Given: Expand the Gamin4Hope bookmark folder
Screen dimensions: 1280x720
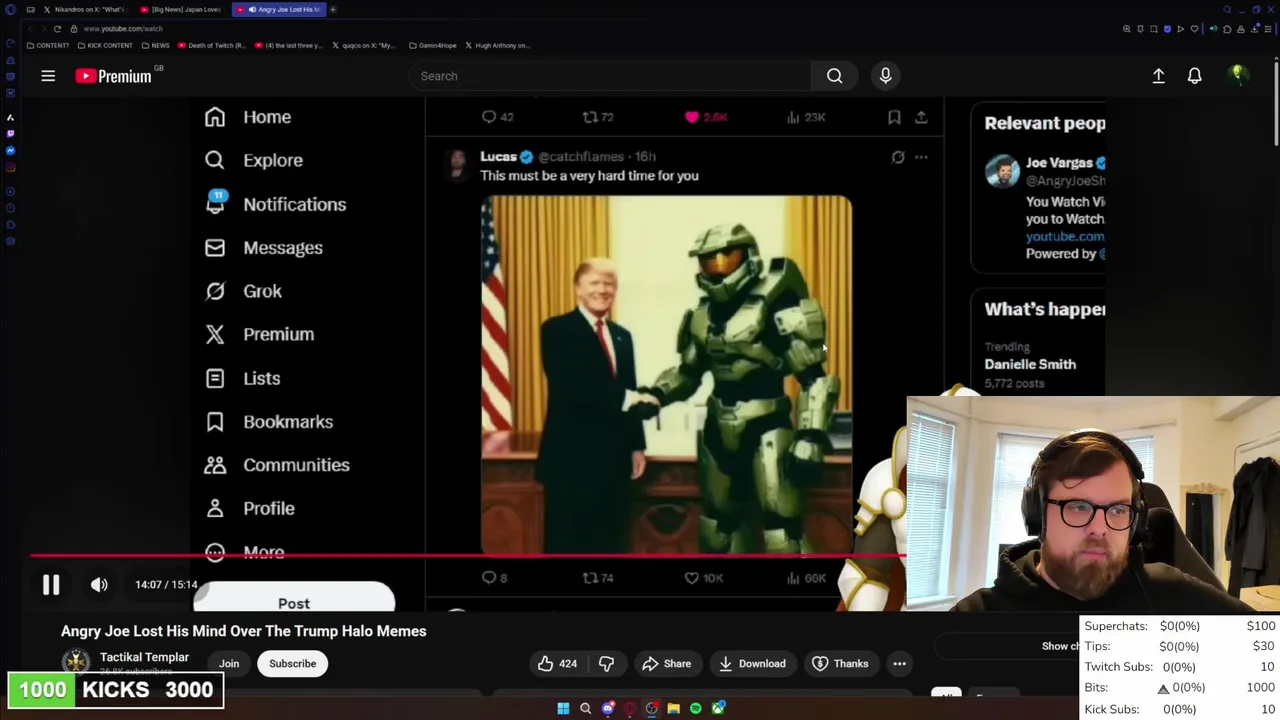Looking at the screenshot, I should pos(433,45).
